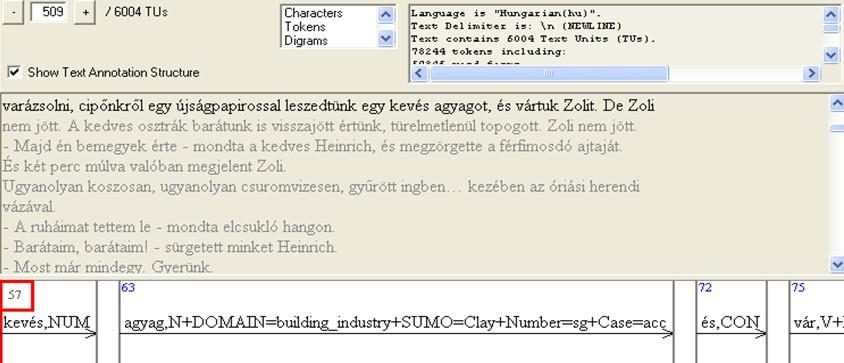Click position number 57 in annotation pane

pos(15,294)
